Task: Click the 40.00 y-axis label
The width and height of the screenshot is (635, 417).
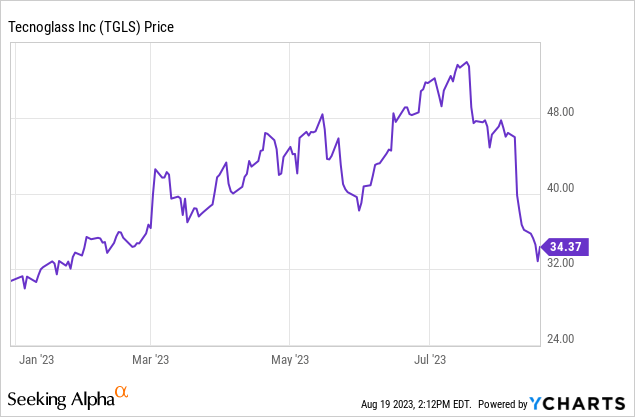Action: (x=559, y=188)
